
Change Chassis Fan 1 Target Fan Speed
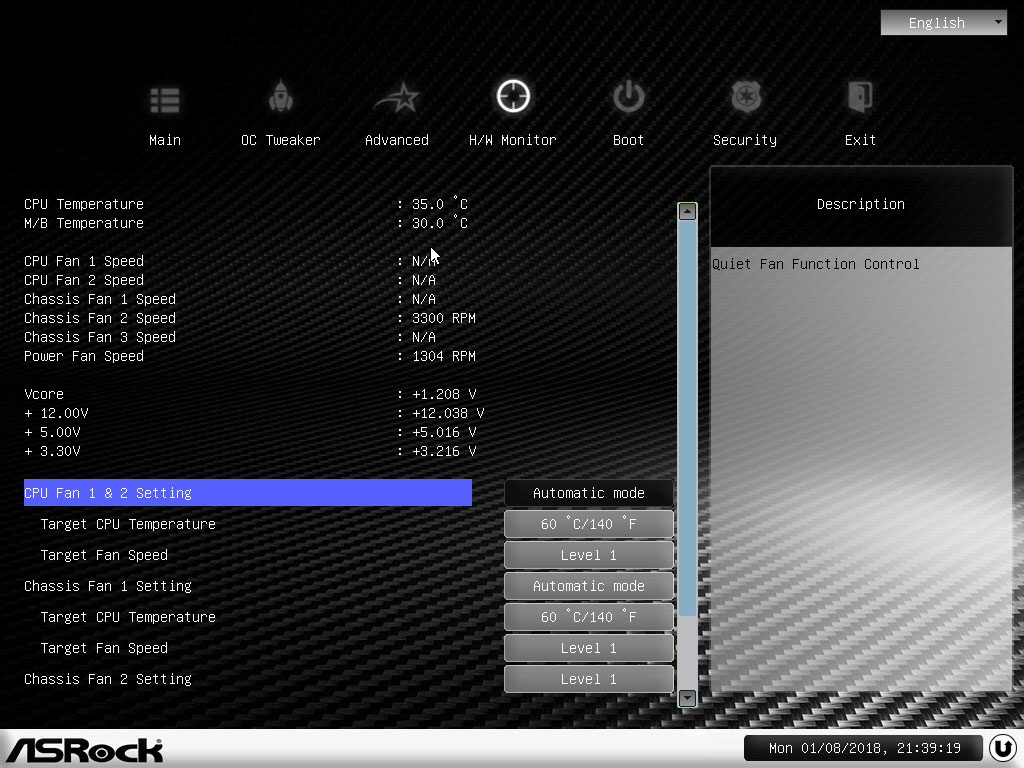[x=588, y=648]
